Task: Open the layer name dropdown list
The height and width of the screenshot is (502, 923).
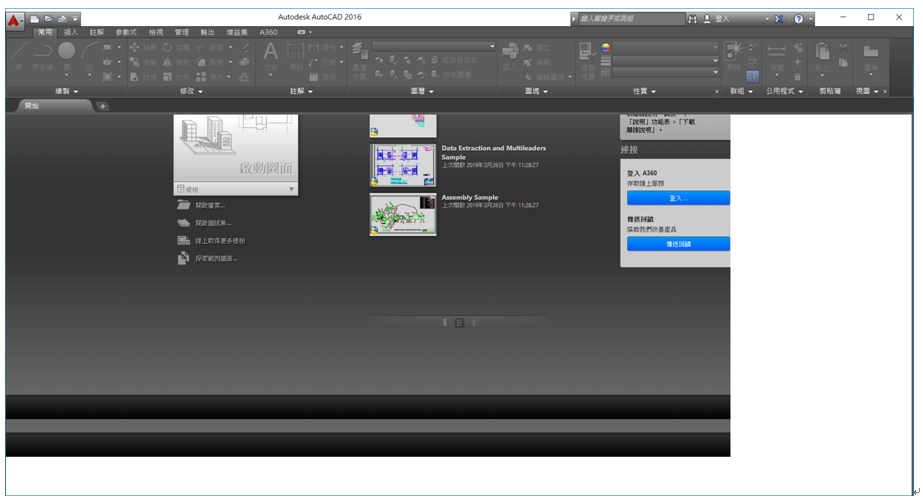Action: coord(434,46)
